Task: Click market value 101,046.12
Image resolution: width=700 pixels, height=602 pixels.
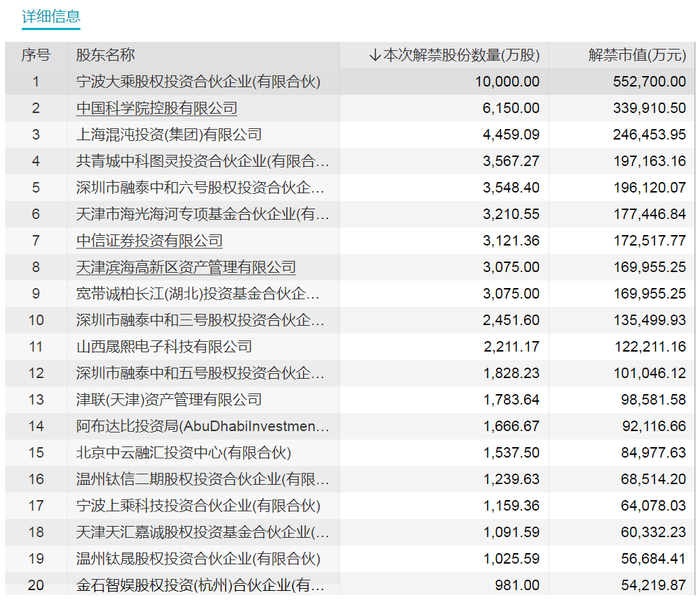Action: tap(650, 373)
